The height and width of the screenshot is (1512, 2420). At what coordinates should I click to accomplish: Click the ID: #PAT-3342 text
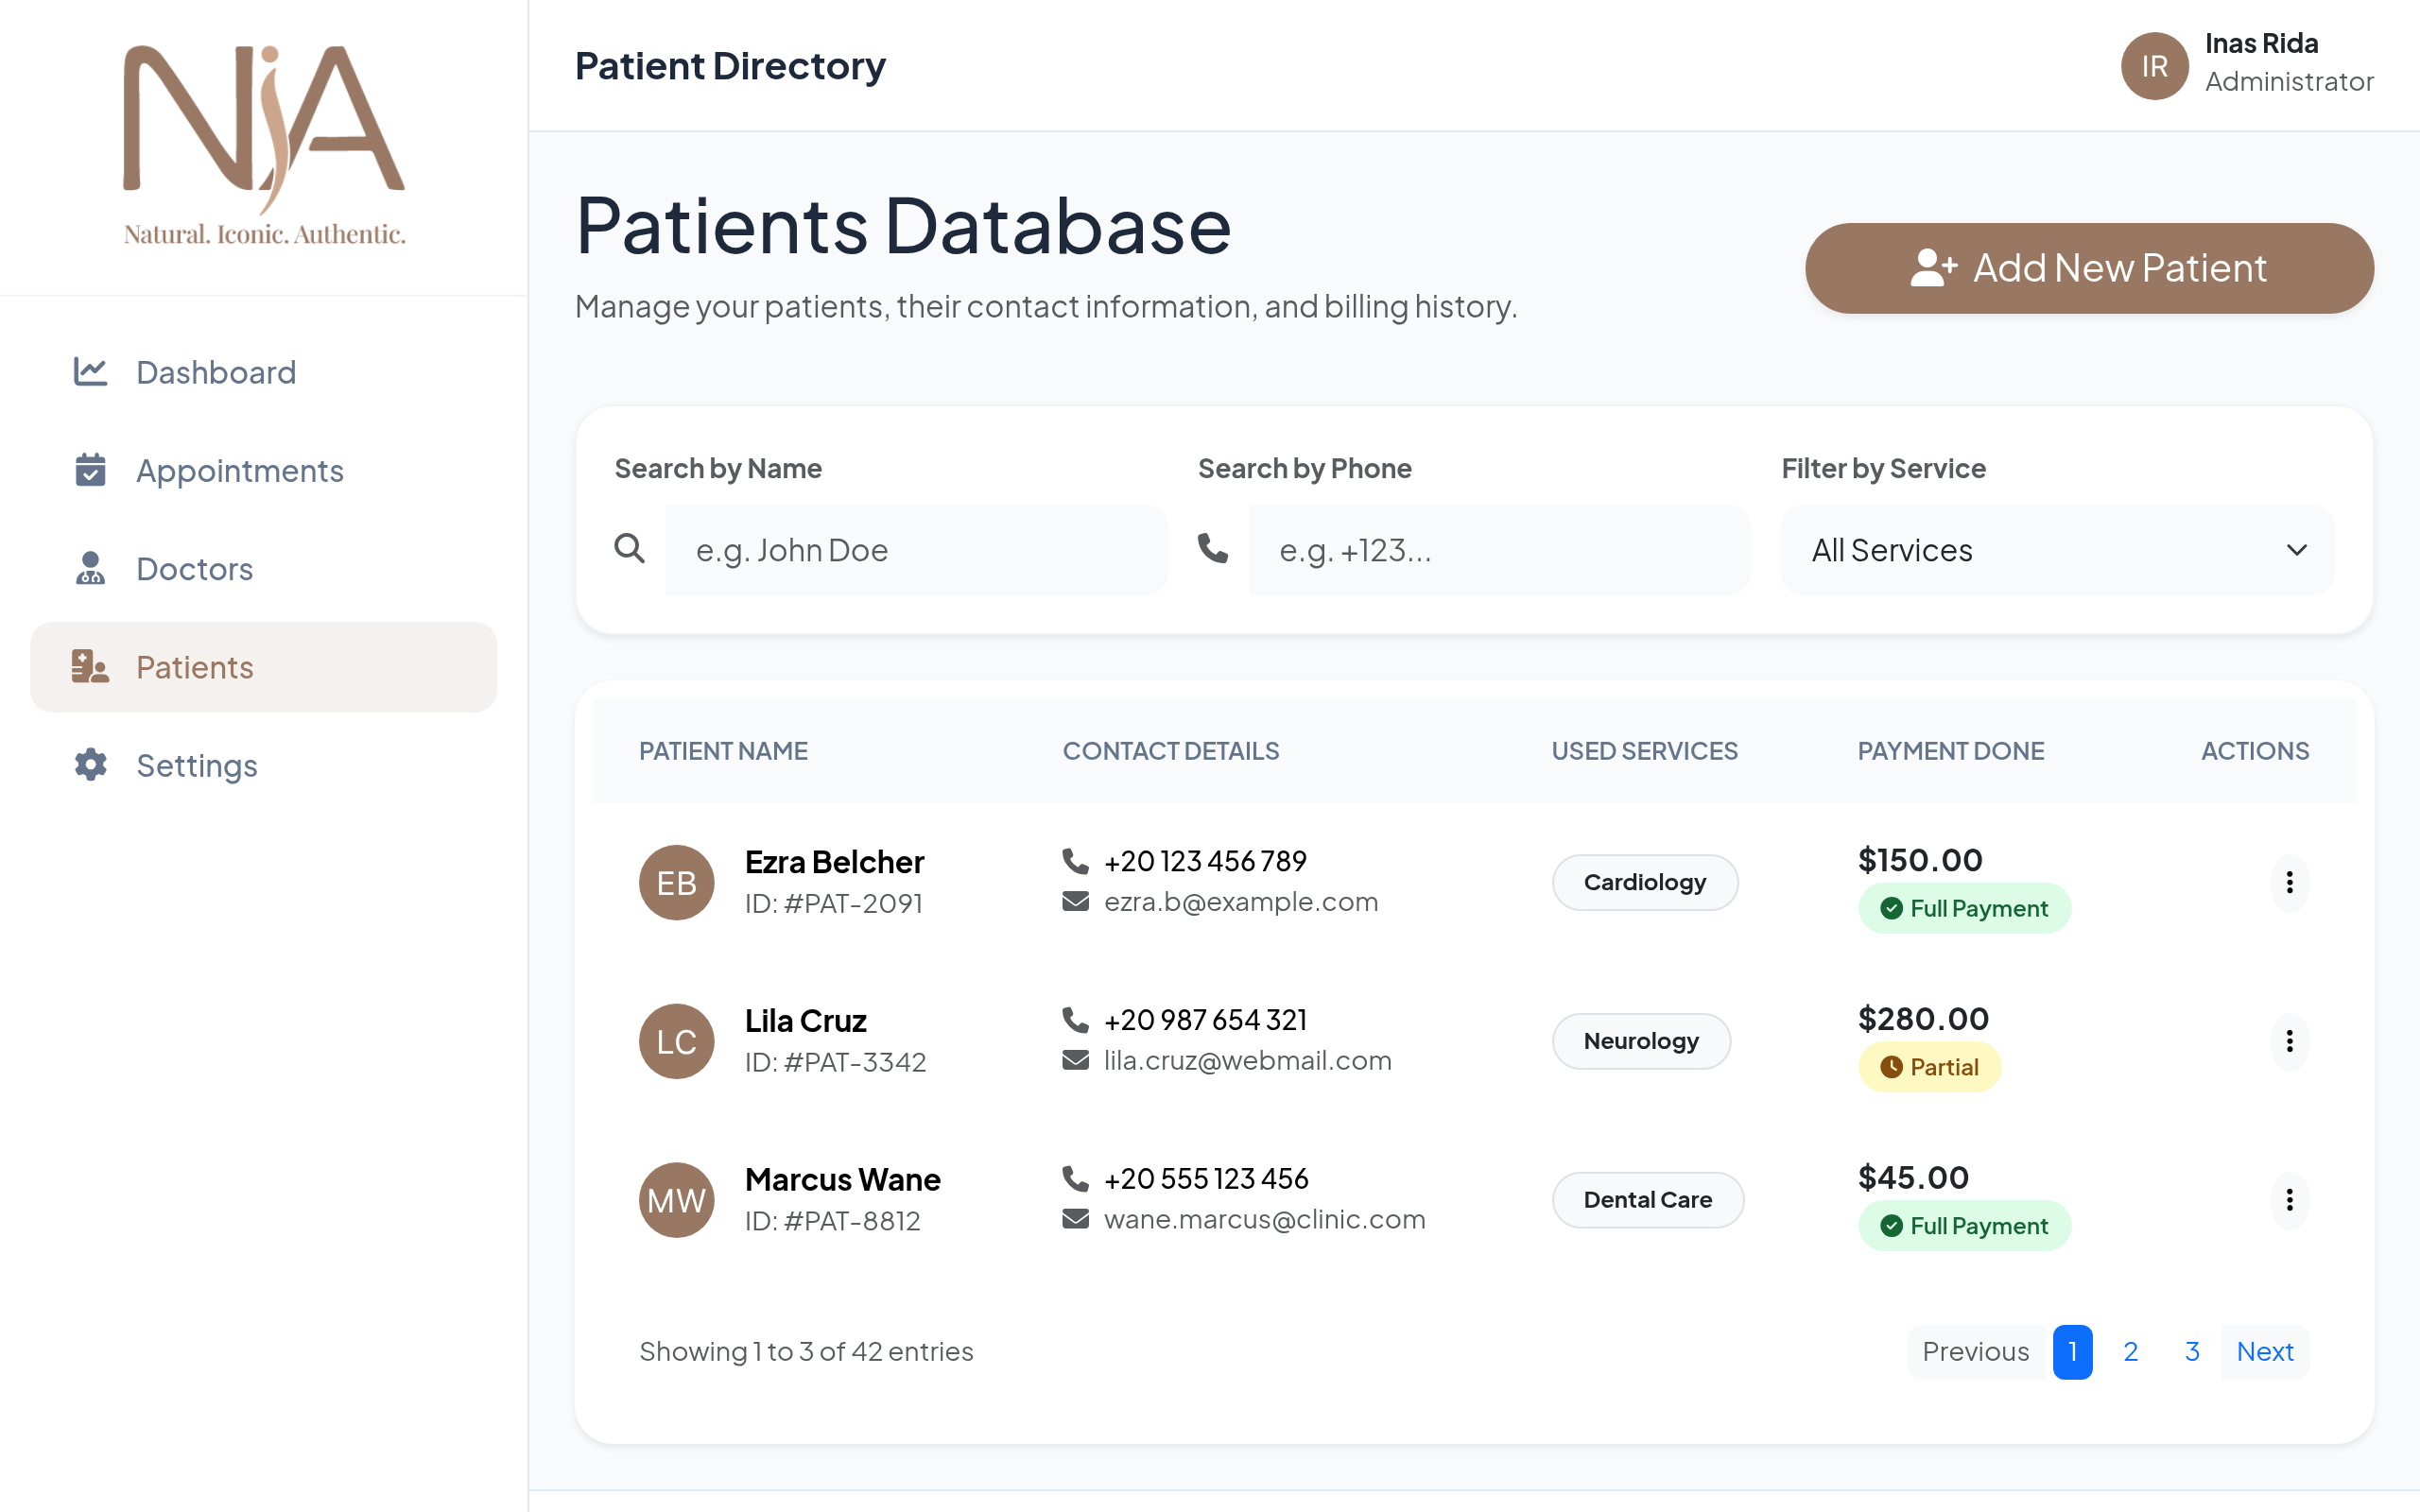(835, 1062)
